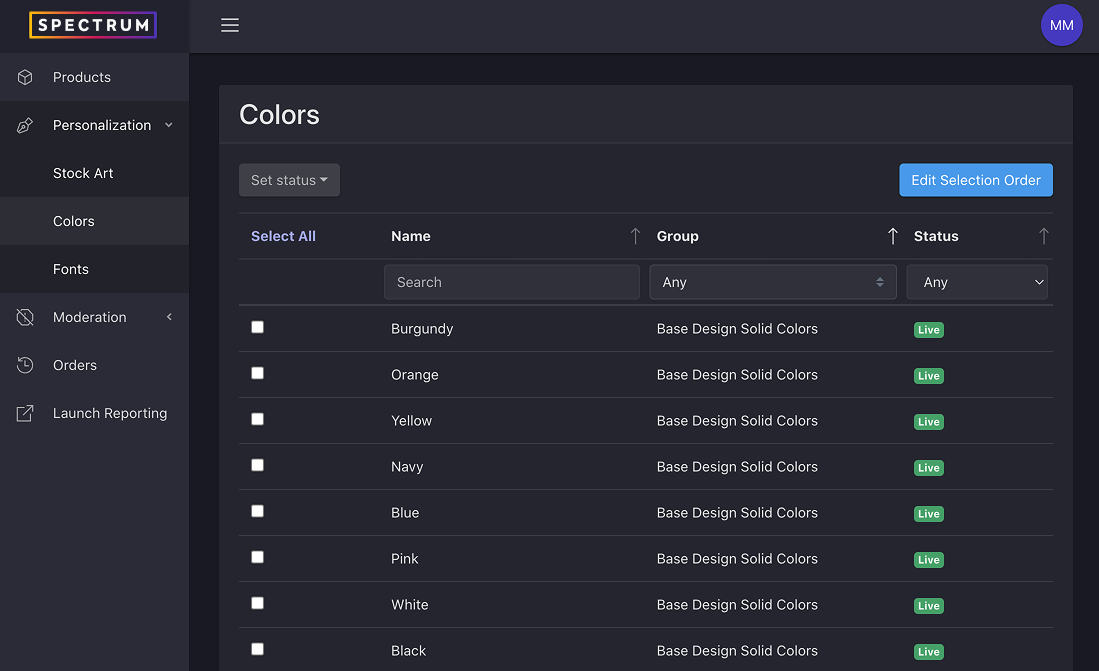Click Base Design Solid Colors in Burgundy row
This screenshot has width=1099, height=671.
point(737,329)
